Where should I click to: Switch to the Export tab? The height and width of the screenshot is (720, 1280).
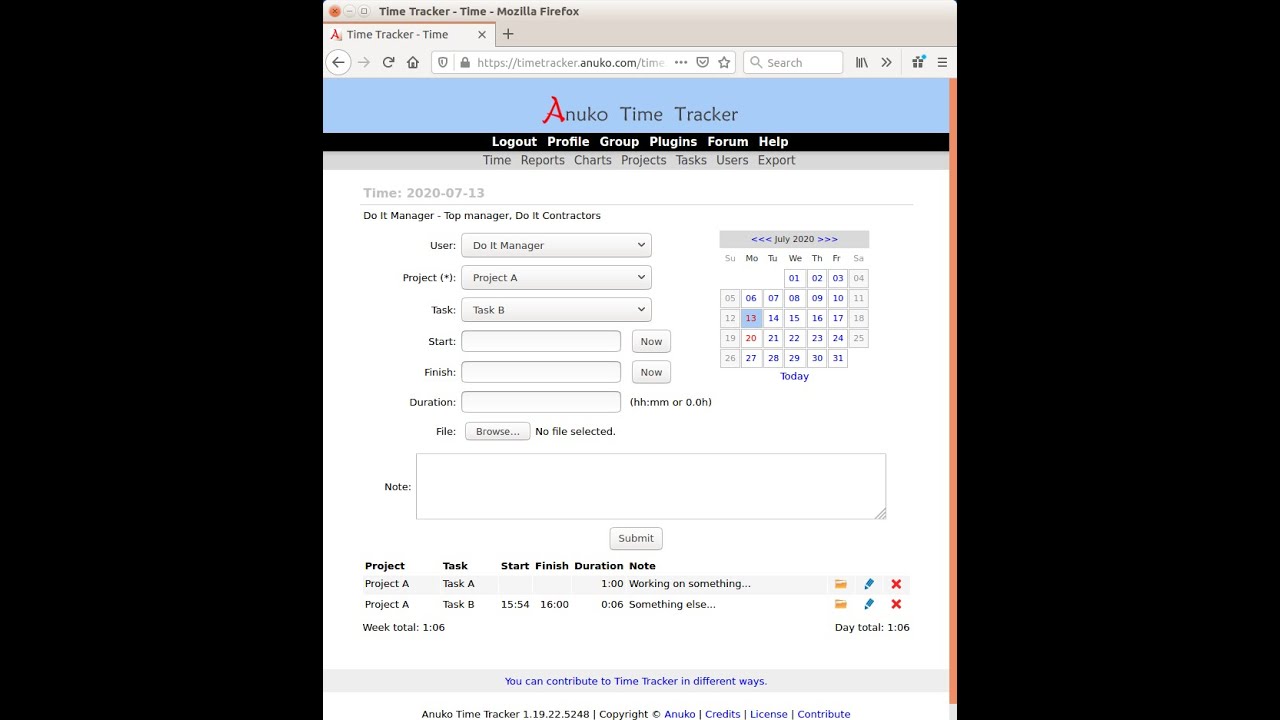pyautogui.click(x=776, y=160)
